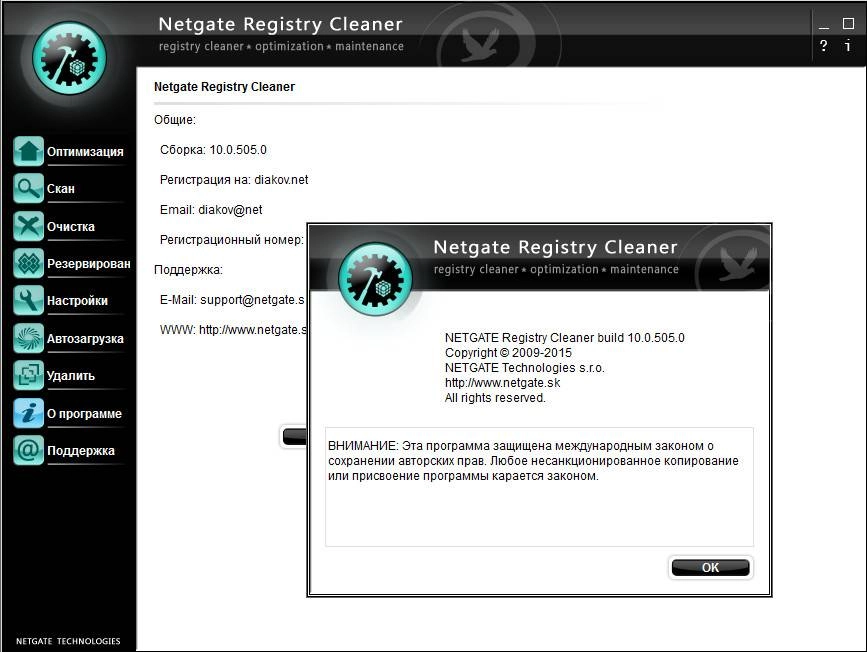The width and height of the screenshot is (867, 652).
Task: Click the Сборка: 10.0.505.0 text
Action: [213, 150]
